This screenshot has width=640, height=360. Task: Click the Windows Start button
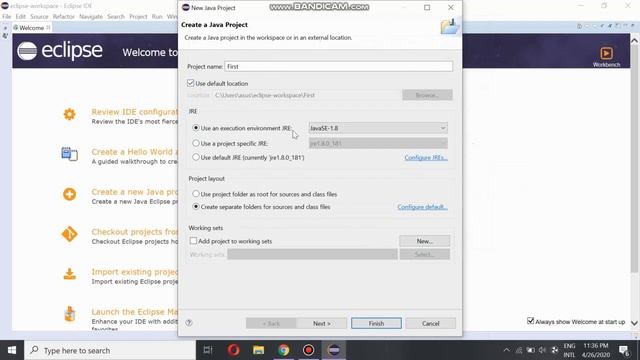coord(12,350)
